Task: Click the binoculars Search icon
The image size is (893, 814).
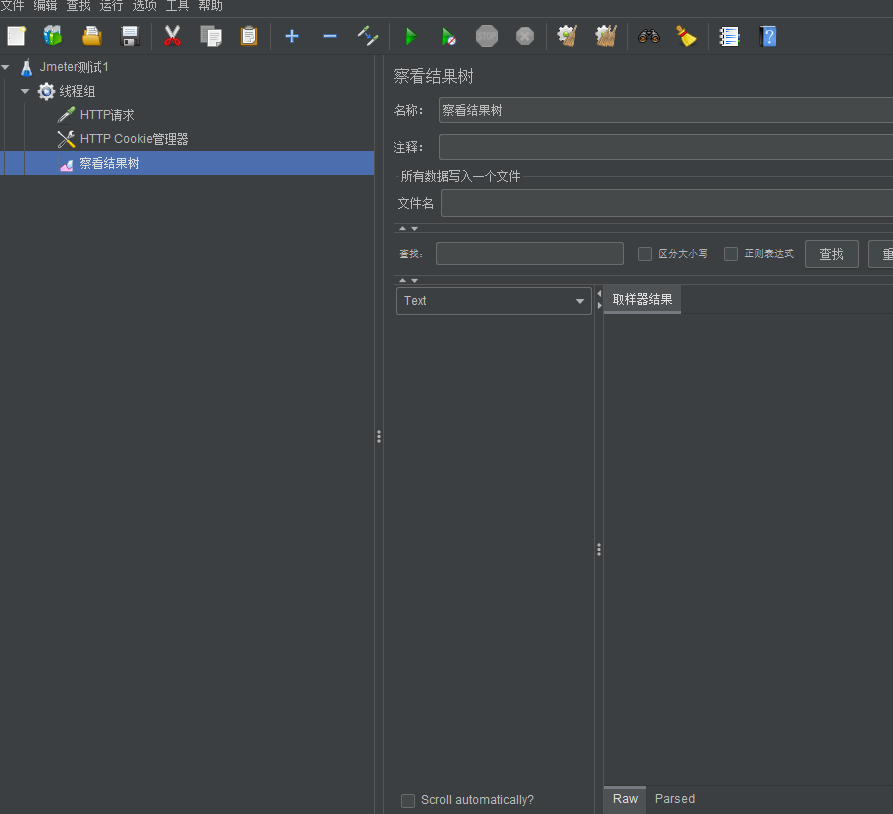Action: [x=649, y=37]
